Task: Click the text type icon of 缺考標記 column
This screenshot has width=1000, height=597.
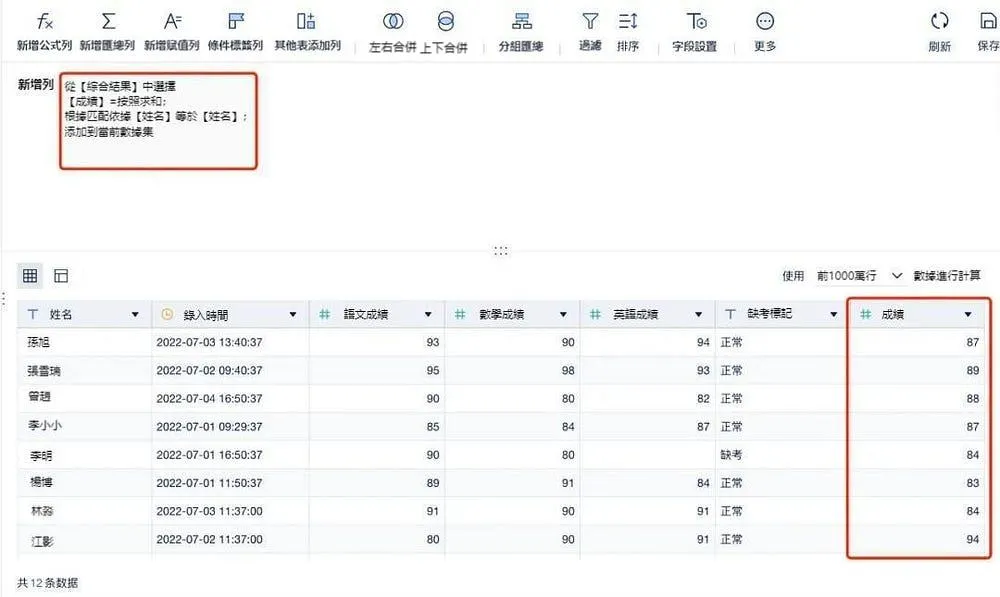Action: tap(731, 314)
